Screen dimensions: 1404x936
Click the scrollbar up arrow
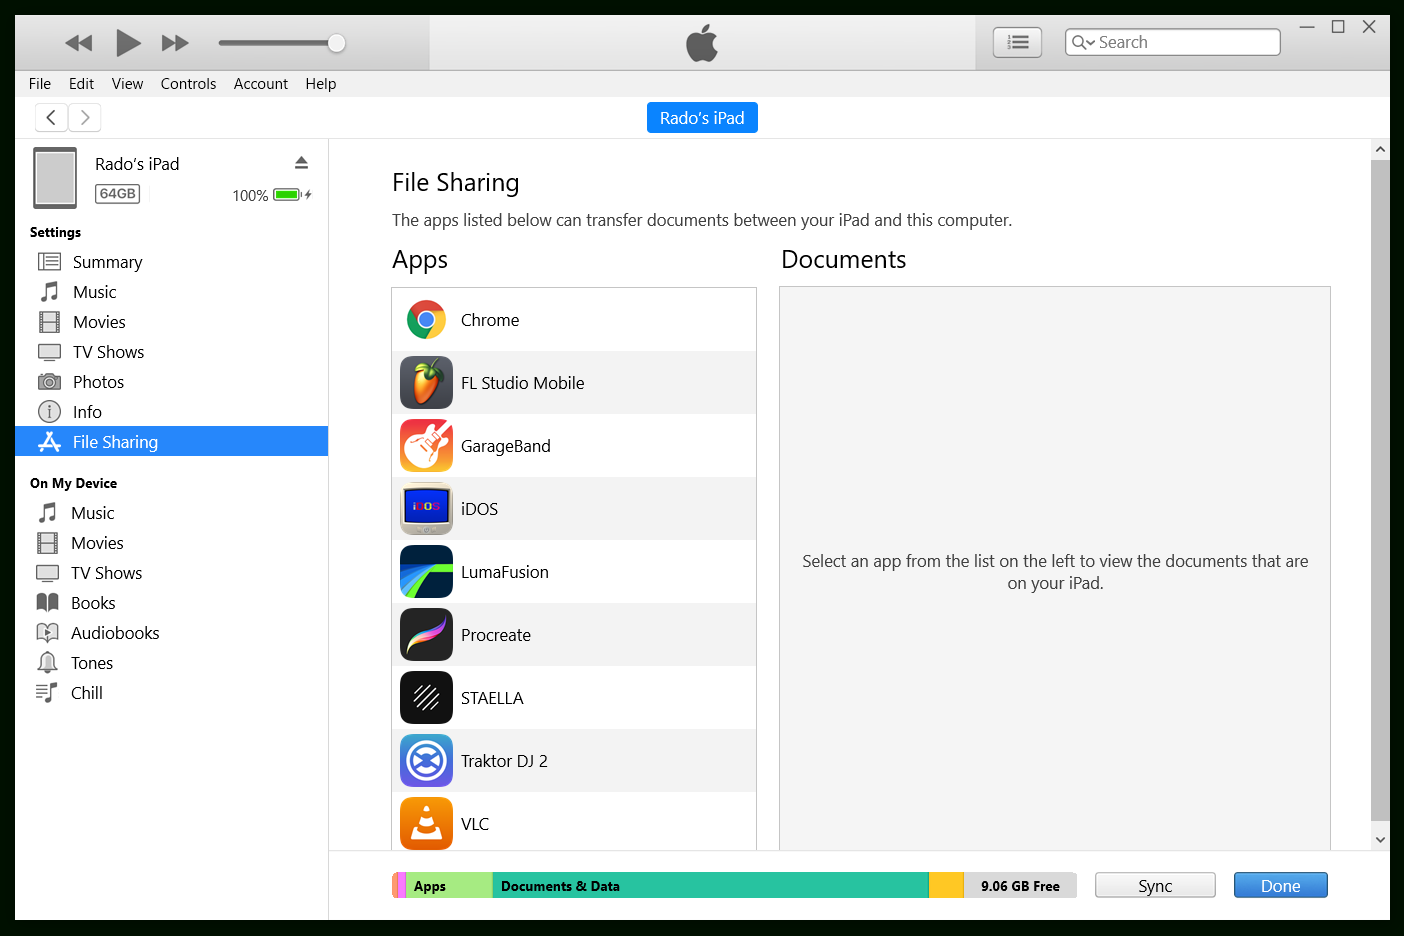click(x=1380, y=149)
